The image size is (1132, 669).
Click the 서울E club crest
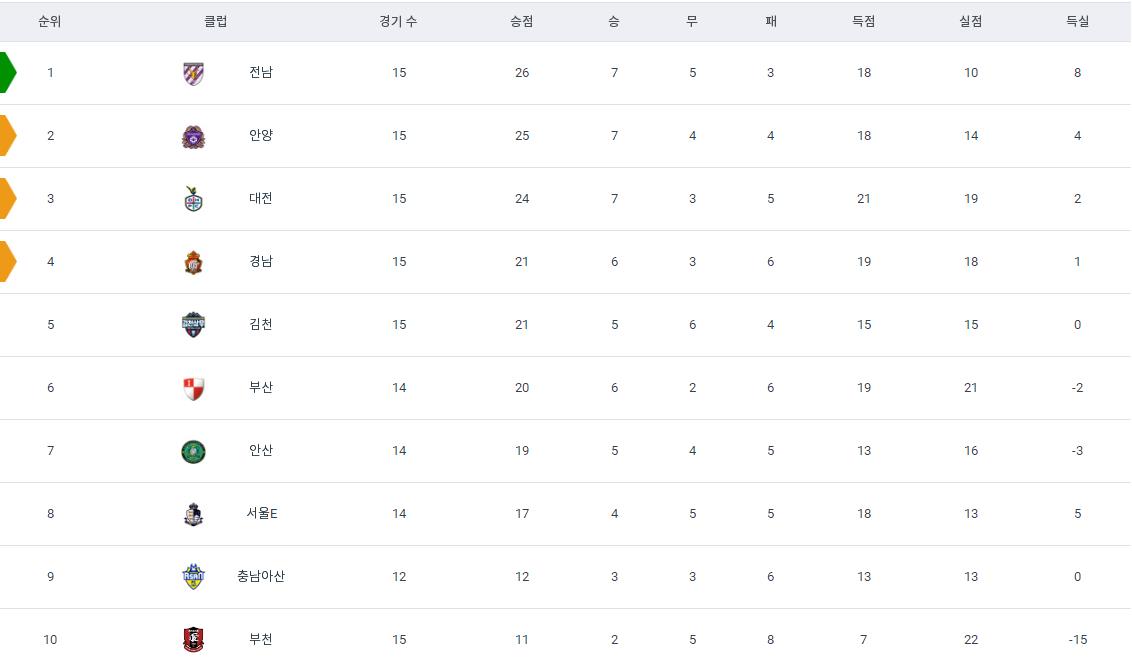click(193, 515)
